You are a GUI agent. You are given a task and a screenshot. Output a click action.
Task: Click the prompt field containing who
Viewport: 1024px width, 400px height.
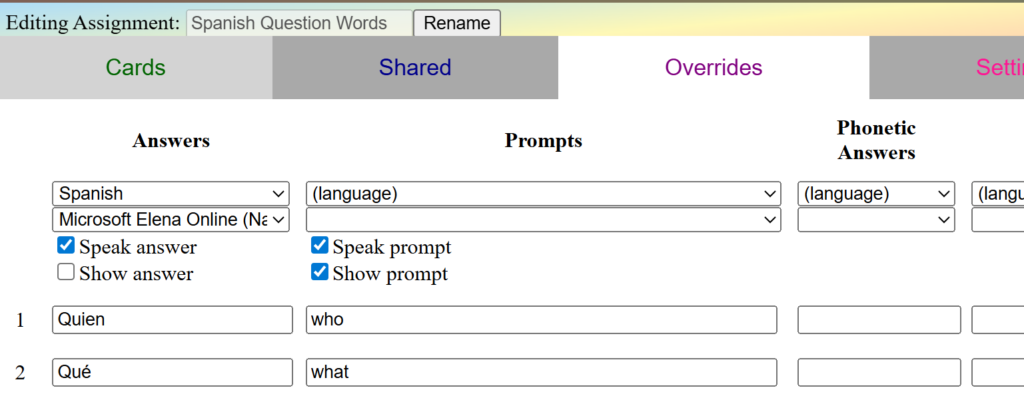point(541,320)
